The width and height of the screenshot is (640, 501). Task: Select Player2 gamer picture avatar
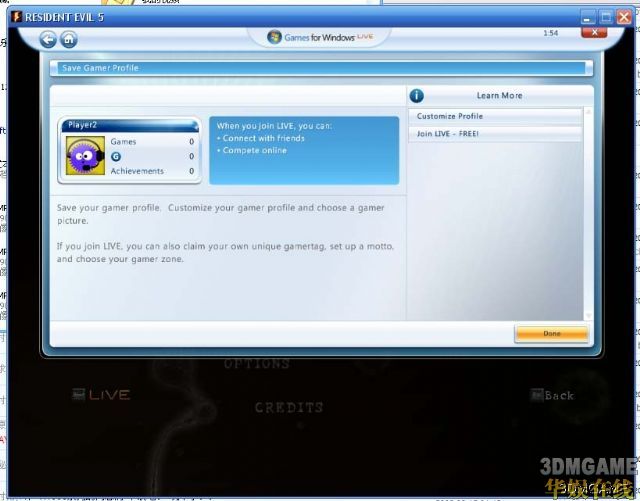(x=85, y=156)
